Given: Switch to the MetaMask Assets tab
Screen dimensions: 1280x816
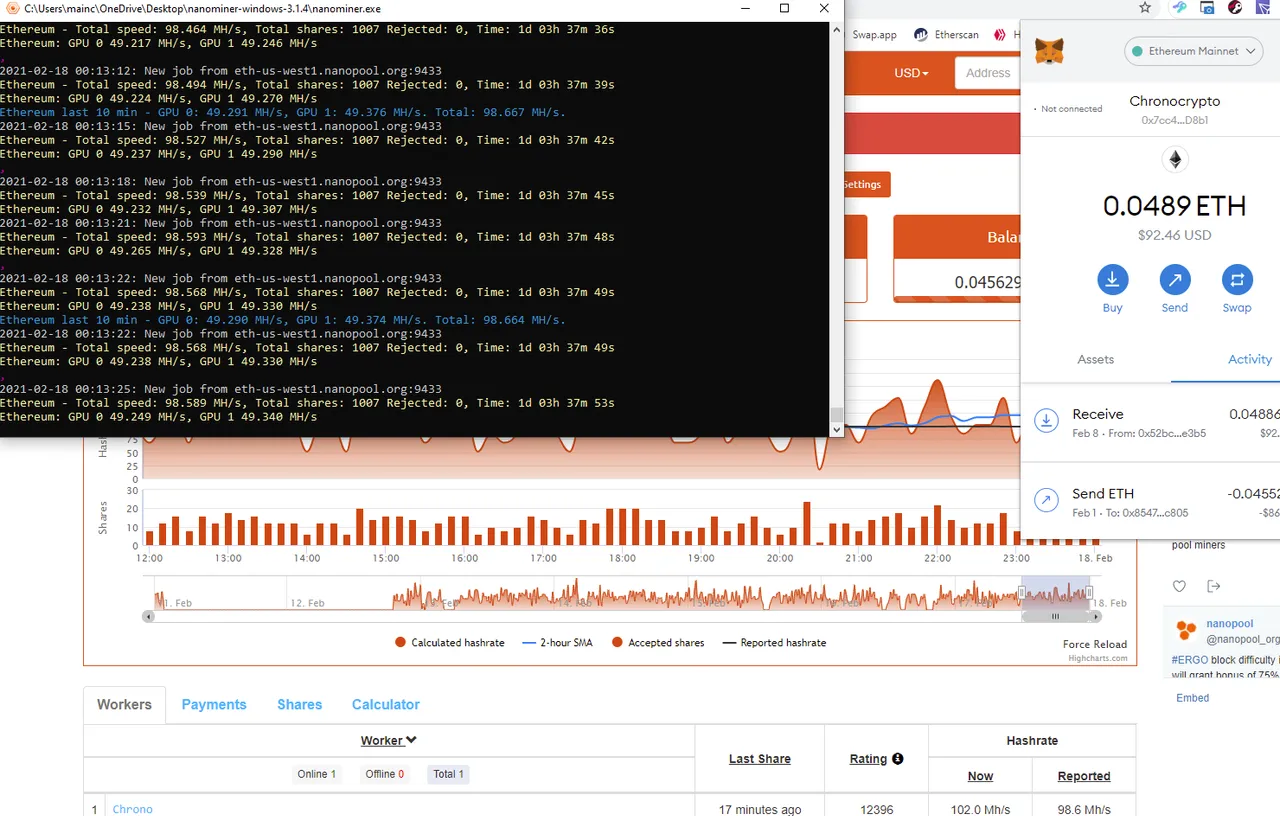Looking at the screenshot, I should click(1095, 359).
